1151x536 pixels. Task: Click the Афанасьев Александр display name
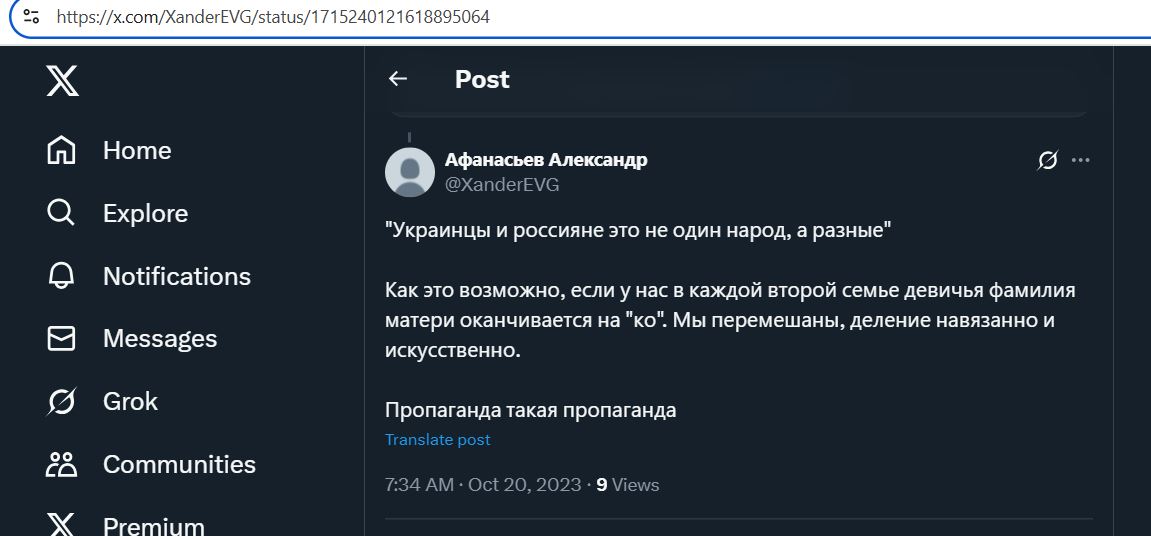pyautogui.click(x=546, y=160)
